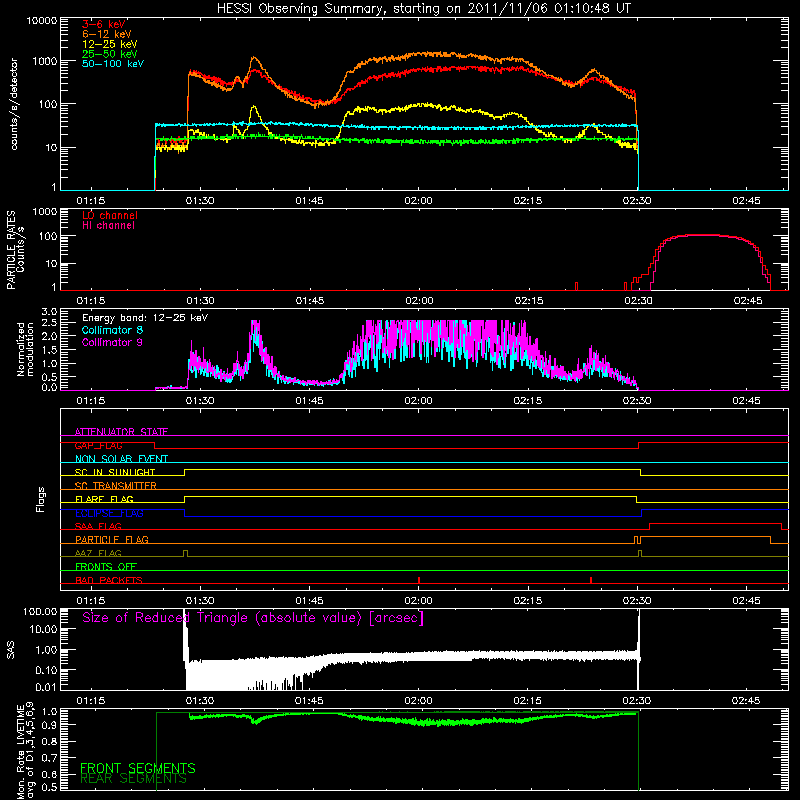
Task: Click the BAD_PACKETS spike at 02:00
Action: click(419, 580)
